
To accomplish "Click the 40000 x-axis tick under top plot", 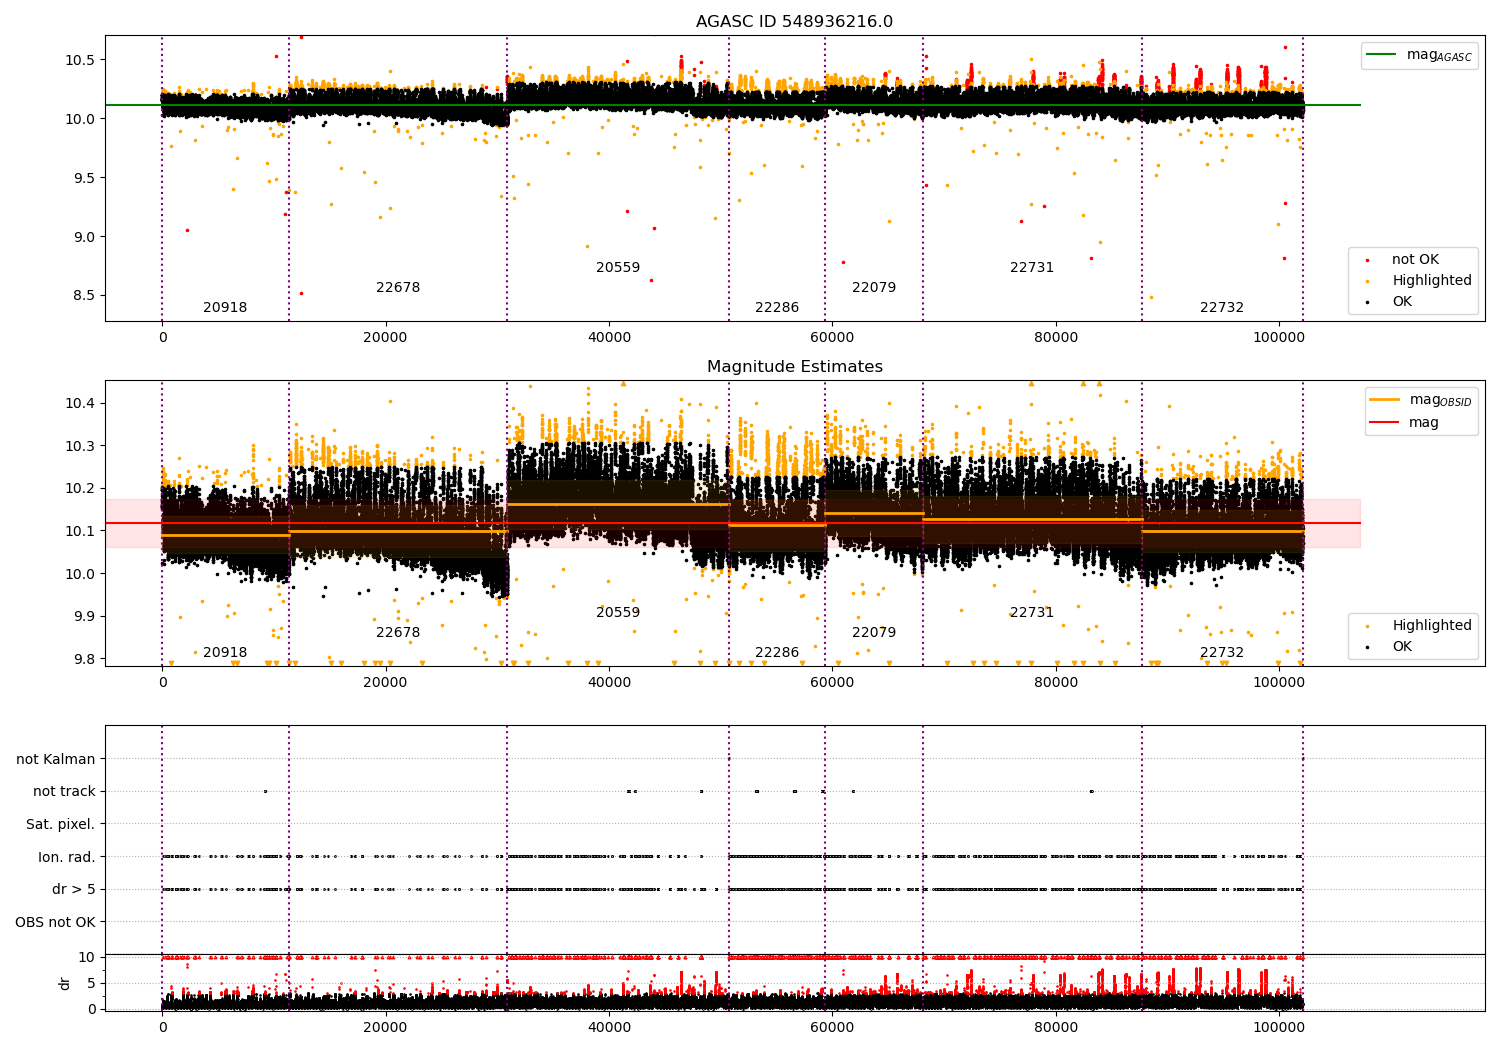I will [609, 337].
